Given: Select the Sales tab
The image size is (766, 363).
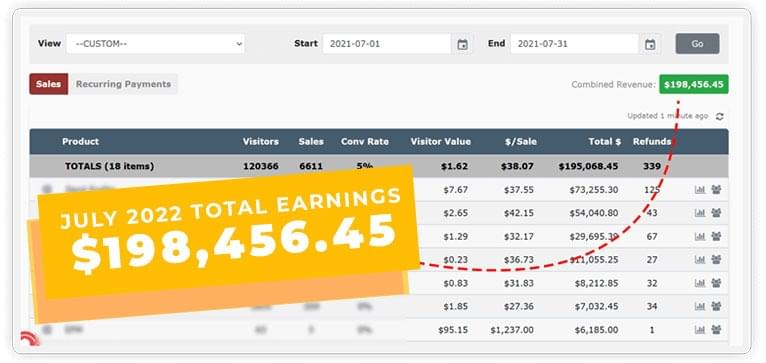Looking at the screenshot, I should (48, 84).
